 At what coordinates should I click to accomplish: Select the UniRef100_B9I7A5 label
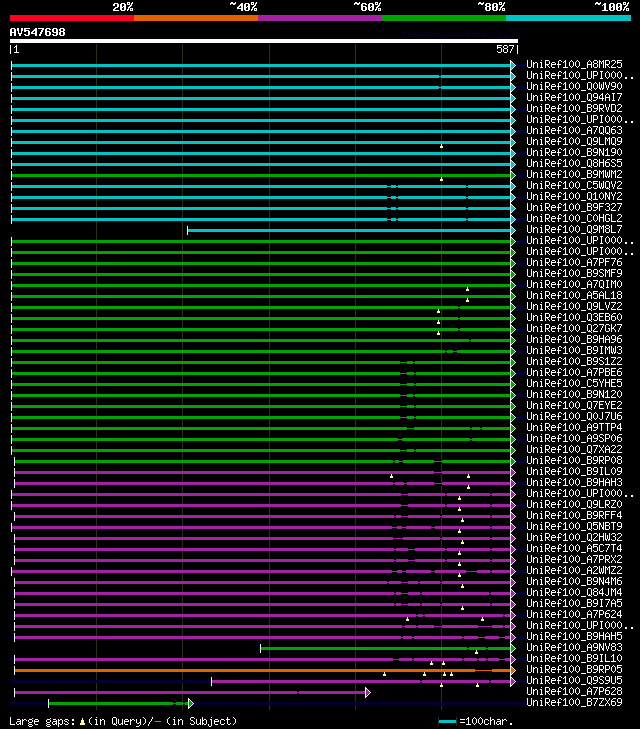point(574,603)
